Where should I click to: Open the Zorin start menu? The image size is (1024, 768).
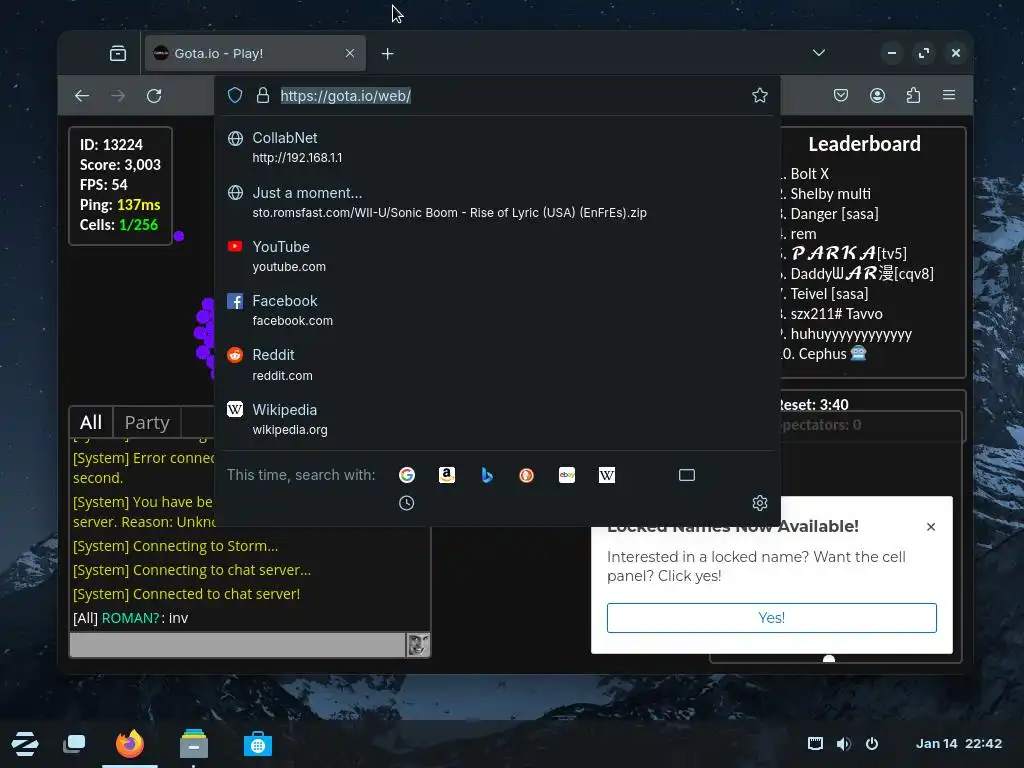click(x=25, y=743)
